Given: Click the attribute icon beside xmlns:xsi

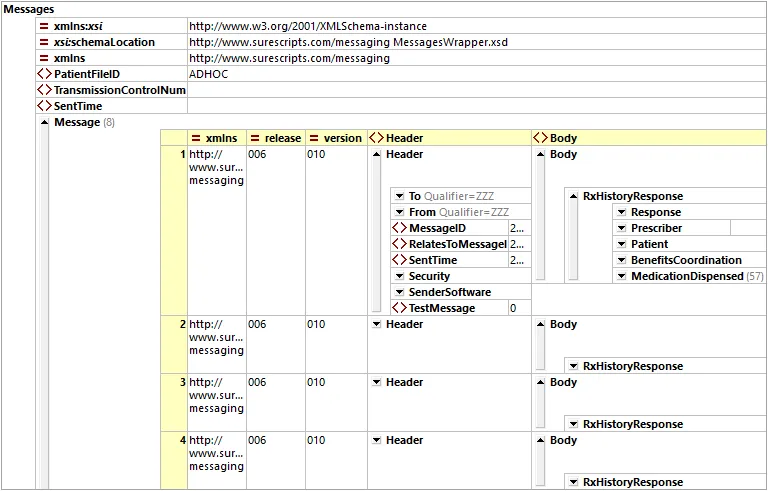Looking at the screenshot, I should click(44, 26).
